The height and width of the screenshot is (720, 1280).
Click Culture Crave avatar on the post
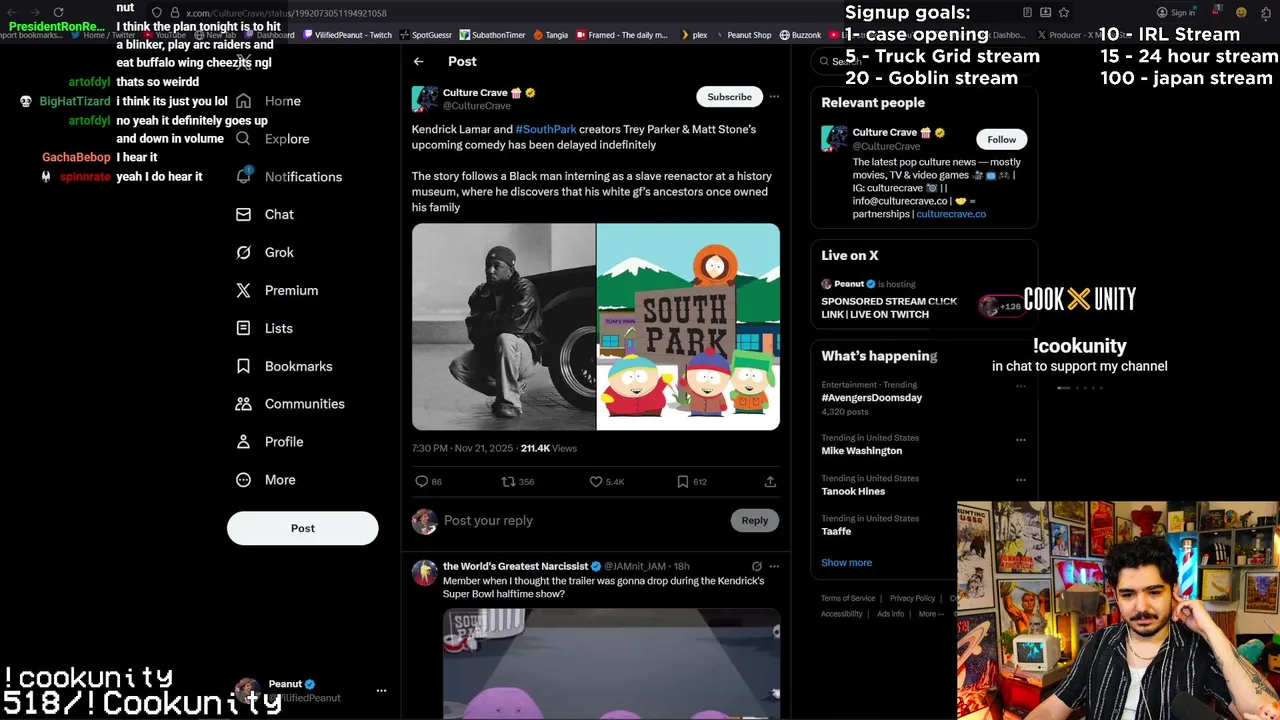[x=425, y=98]
